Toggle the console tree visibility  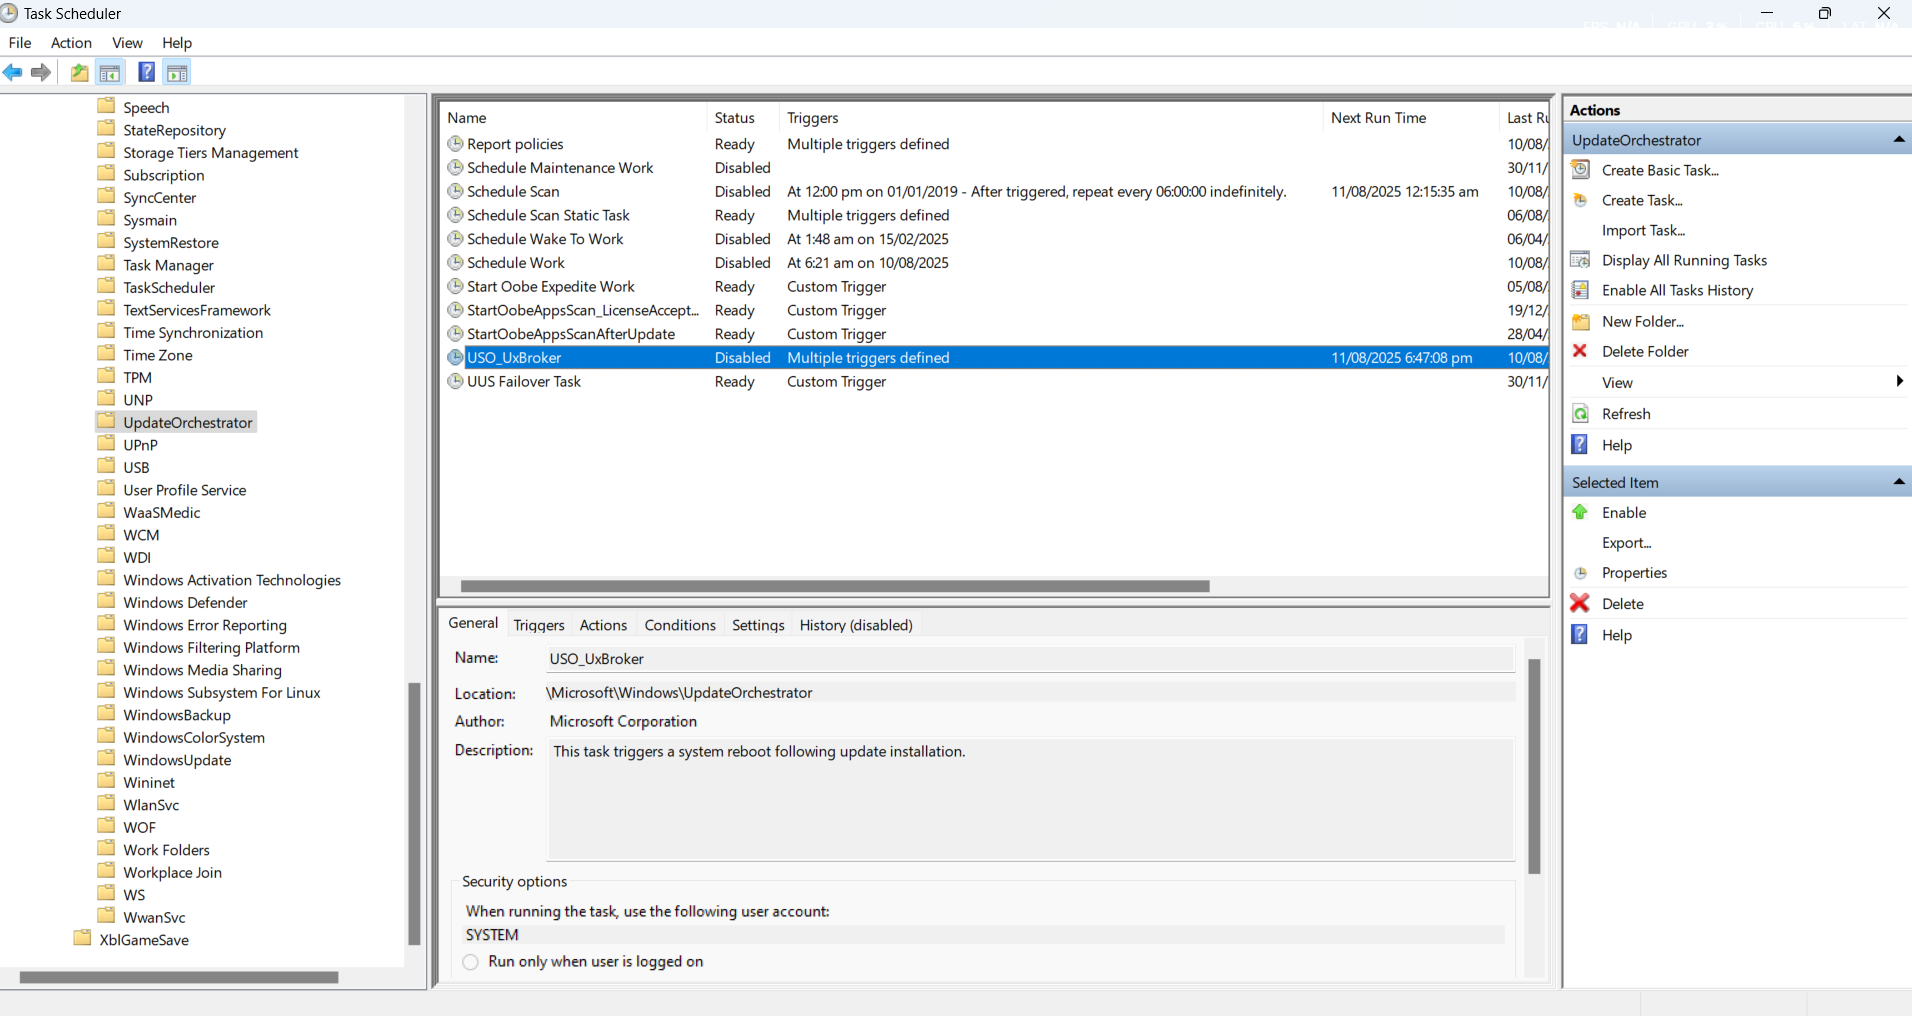point(110,72)
